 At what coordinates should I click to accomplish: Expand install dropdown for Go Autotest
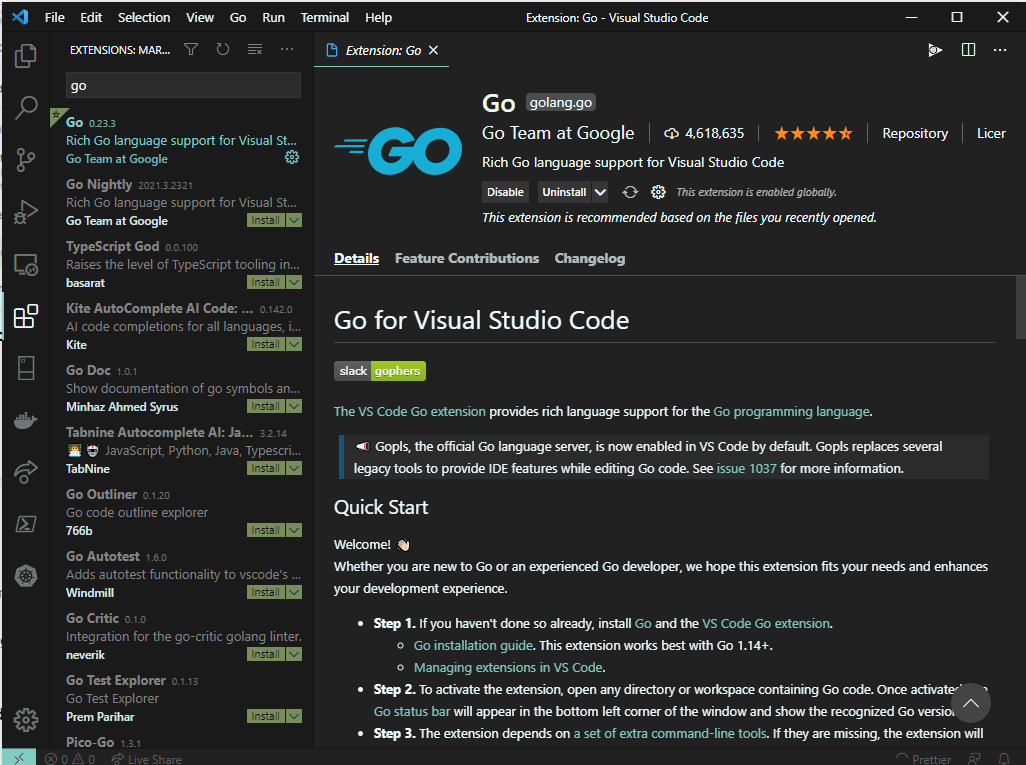point(294,592)
